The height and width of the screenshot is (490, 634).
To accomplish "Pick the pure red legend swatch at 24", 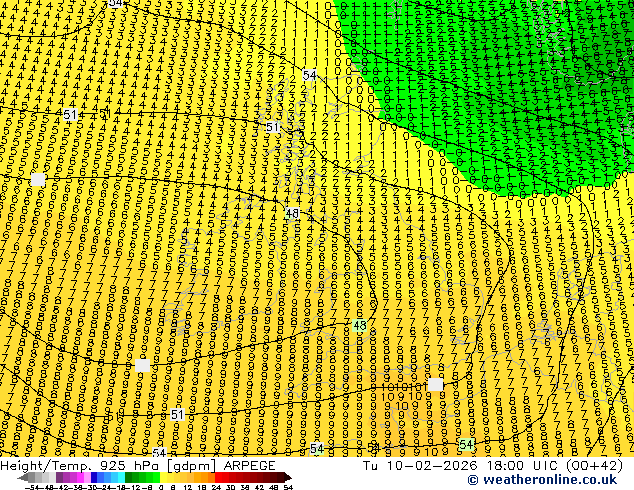I will (x=218, y=477).
